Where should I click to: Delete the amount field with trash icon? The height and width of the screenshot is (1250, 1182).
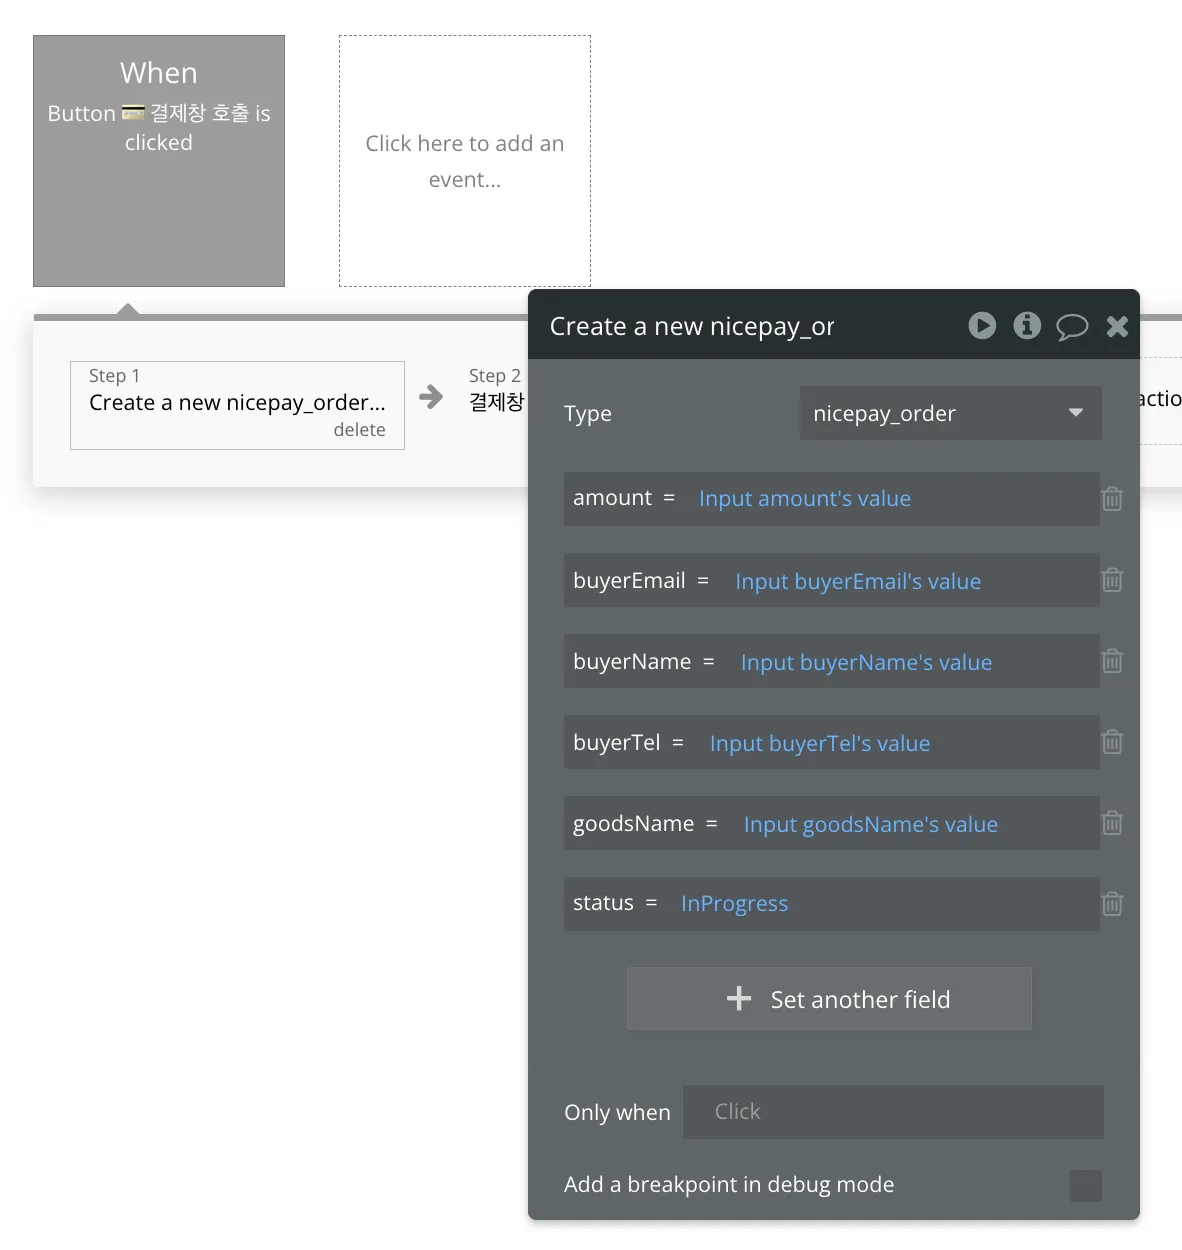pyautogui.click(x=1112, y=498)
